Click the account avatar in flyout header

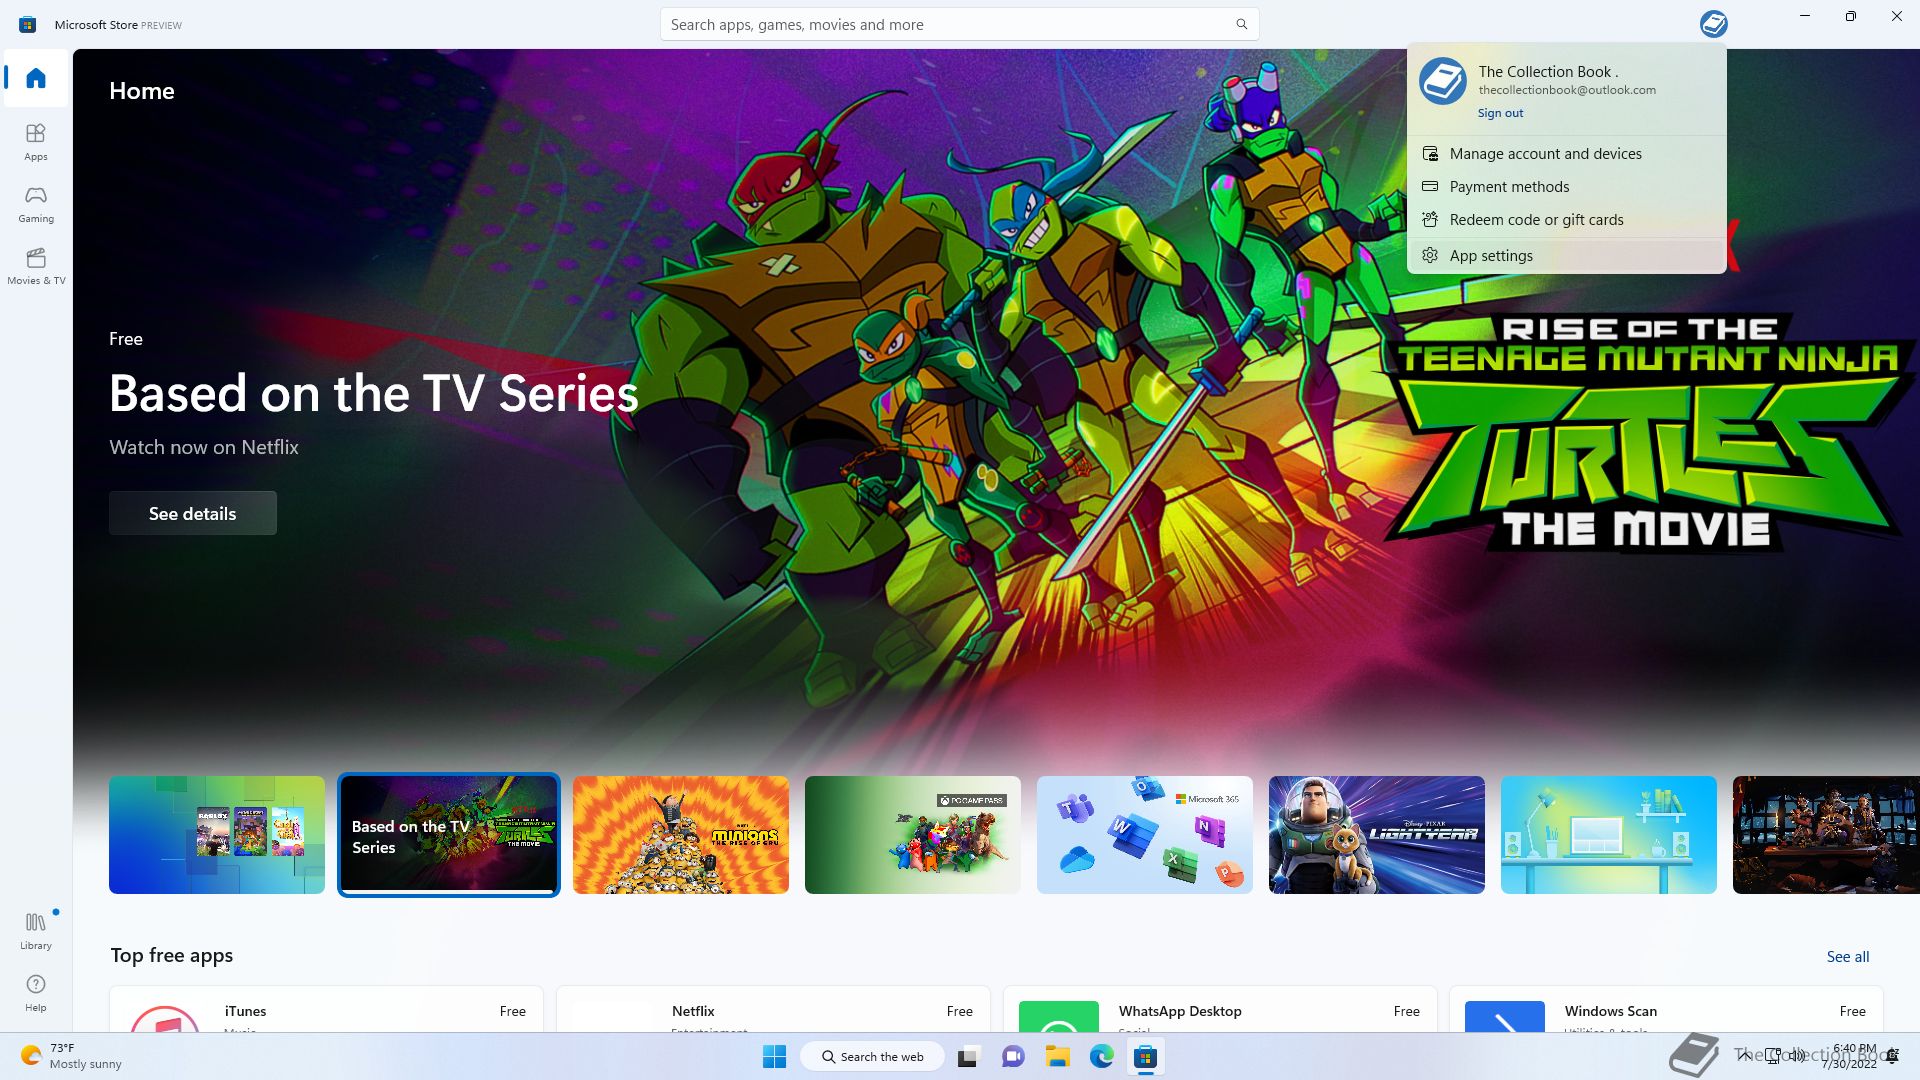tap(1442, 81)
